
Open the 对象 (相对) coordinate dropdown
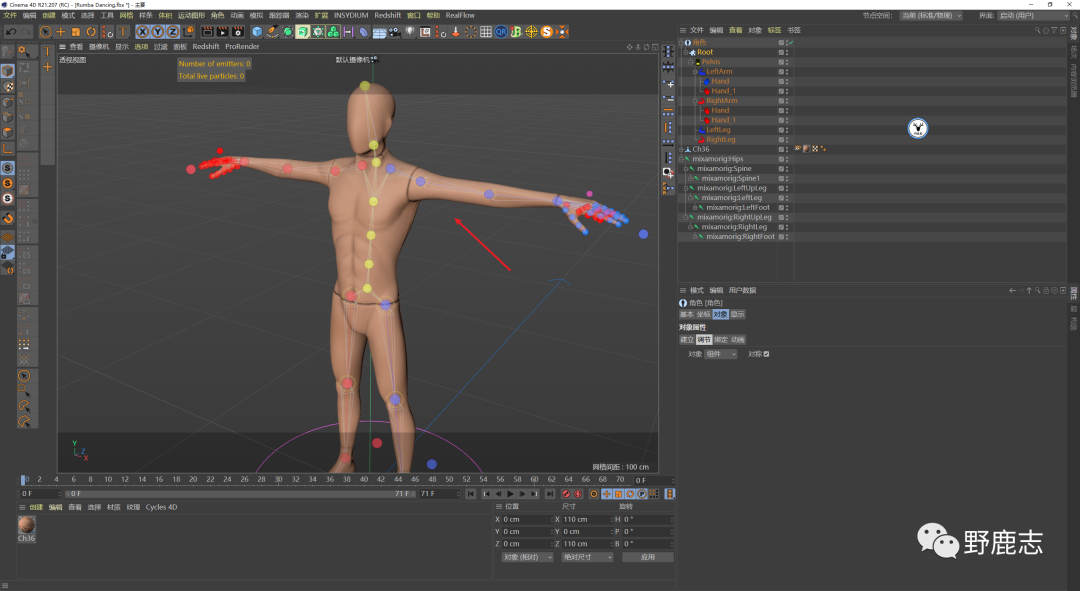[527, 557]
